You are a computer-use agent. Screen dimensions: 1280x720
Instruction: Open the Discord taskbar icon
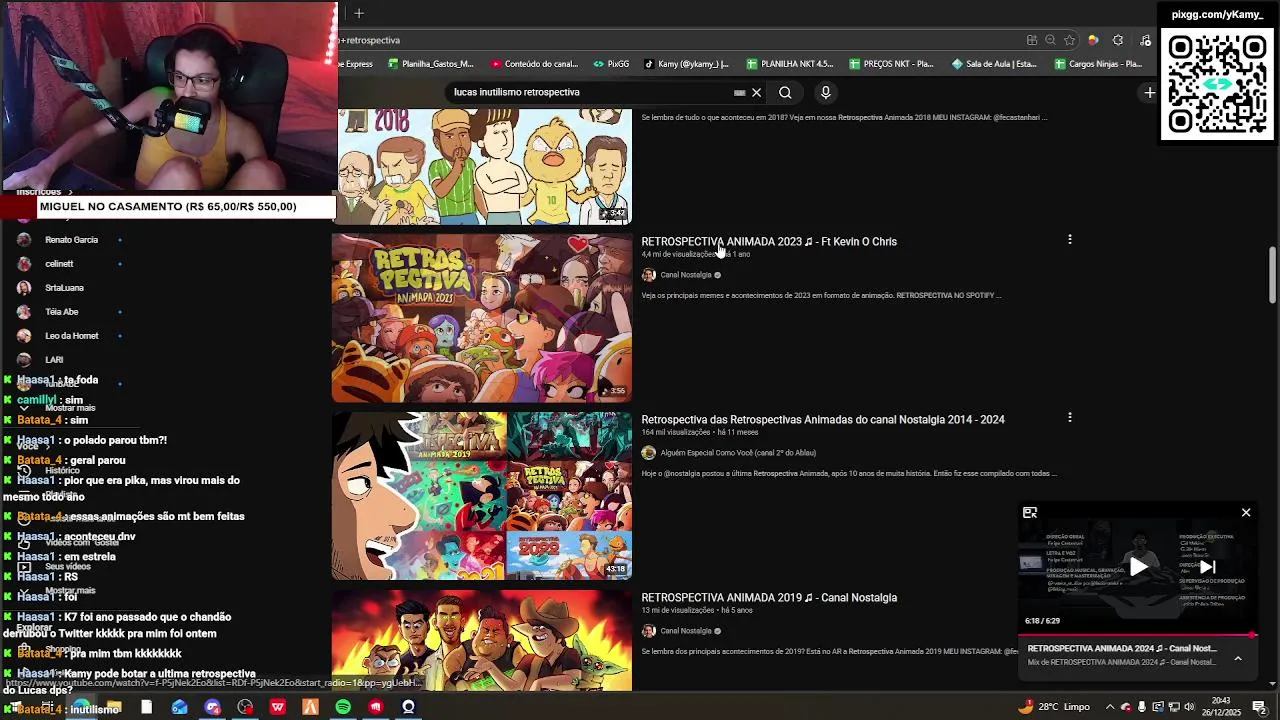(212, 707)
